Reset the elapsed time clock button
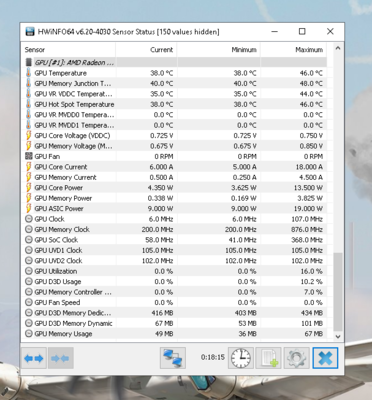This screenshot has width=372, height=400. point(241,358)
